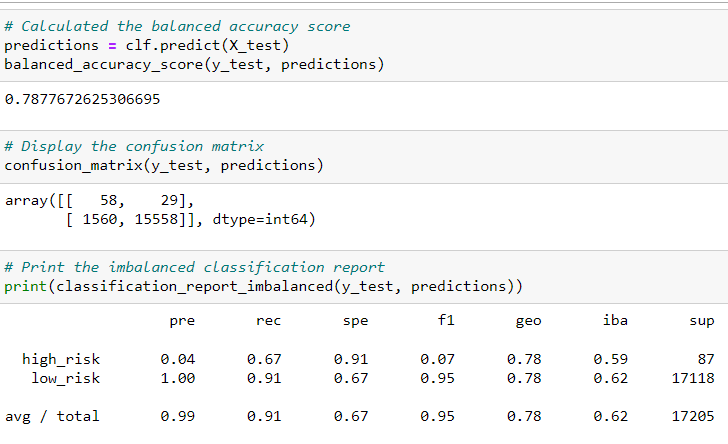This screenshot has height=444, width=728.
Task: Click the Display the confusion matrix comment
Action: tap(134, 146)
